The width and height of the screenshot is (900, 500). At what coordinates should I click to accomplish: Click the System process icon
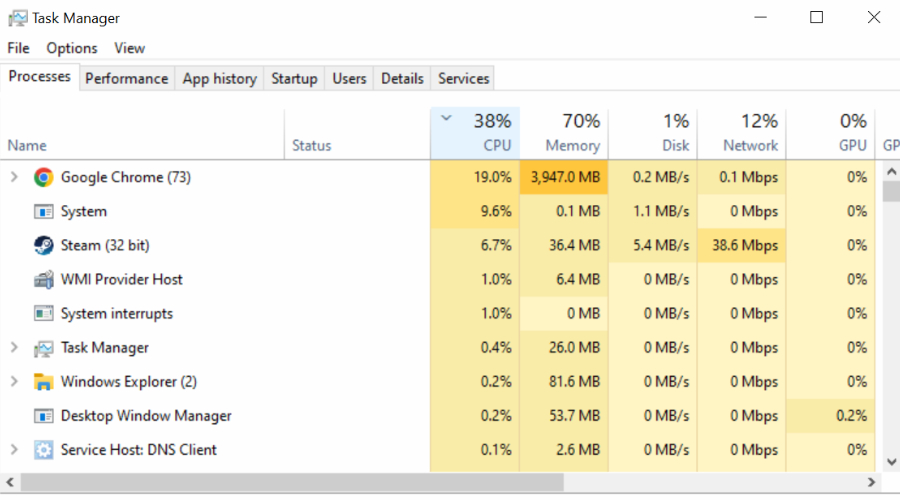click(44, 212)
